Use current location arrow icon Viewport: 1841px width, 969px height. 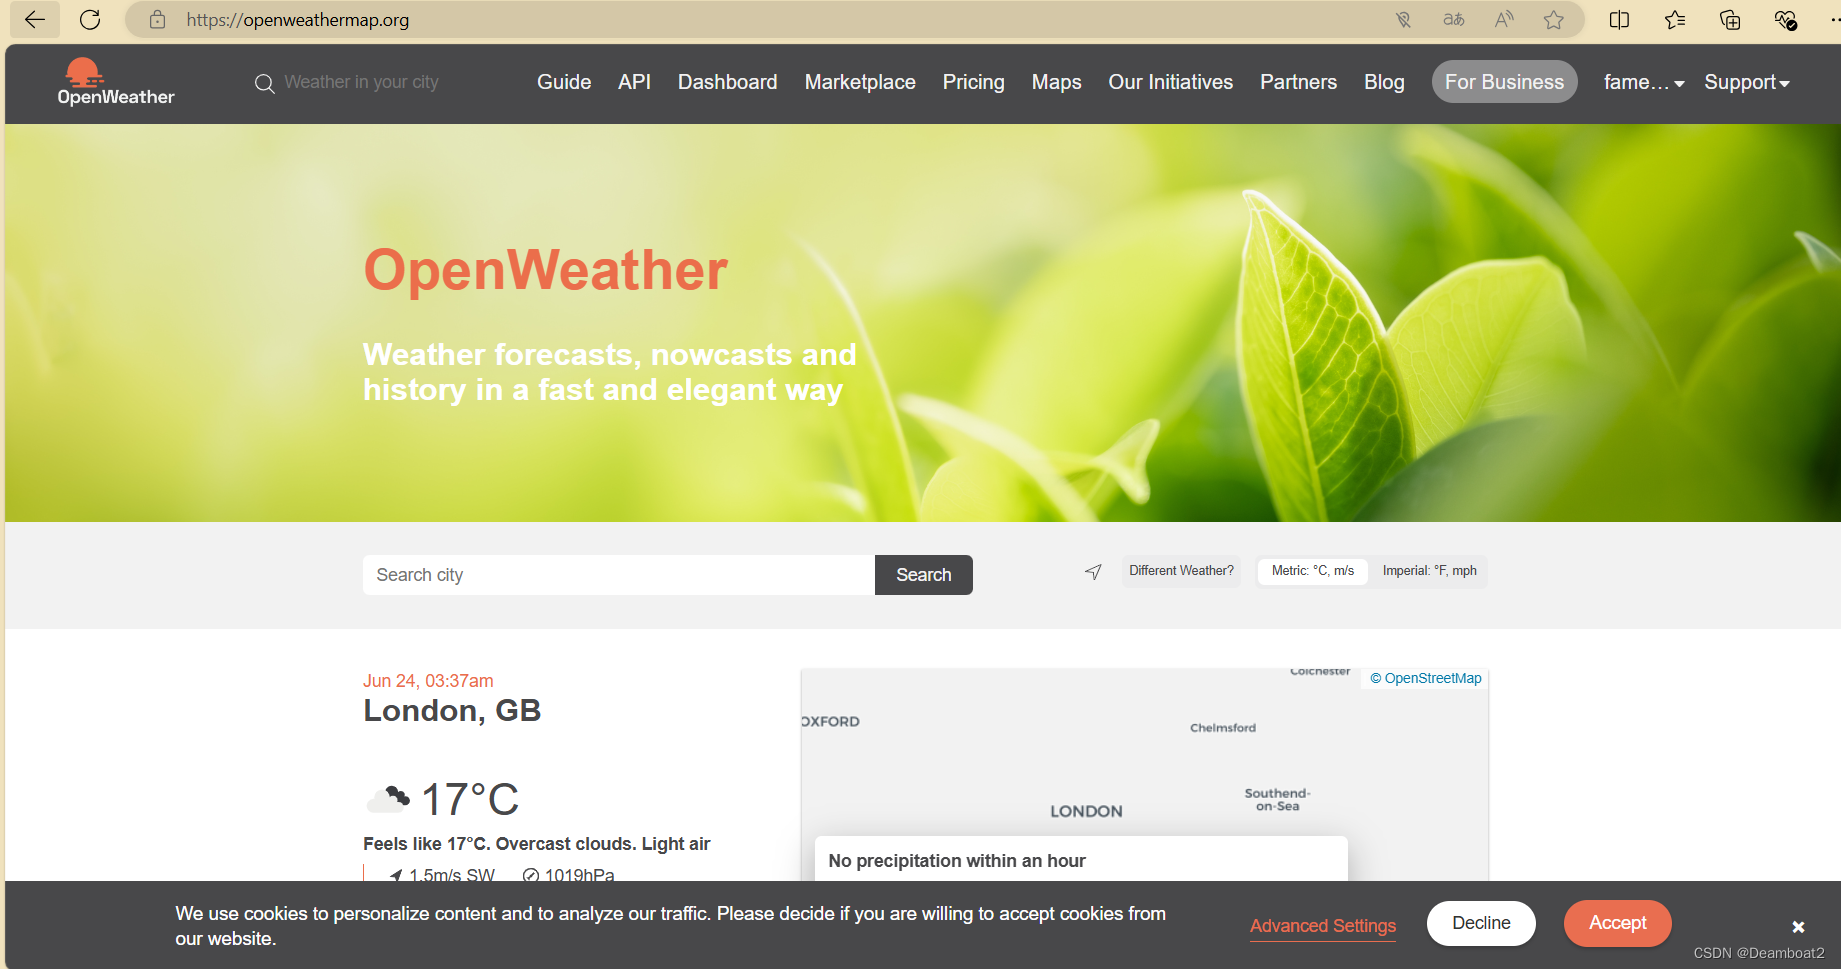1093,572
